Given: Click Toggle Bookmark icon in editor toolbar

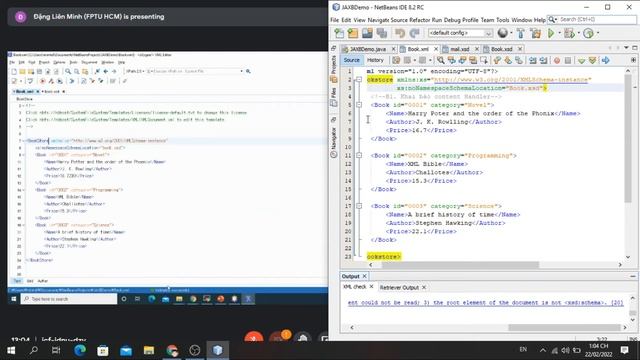Looking at the screenshot, I should (519, 60).
